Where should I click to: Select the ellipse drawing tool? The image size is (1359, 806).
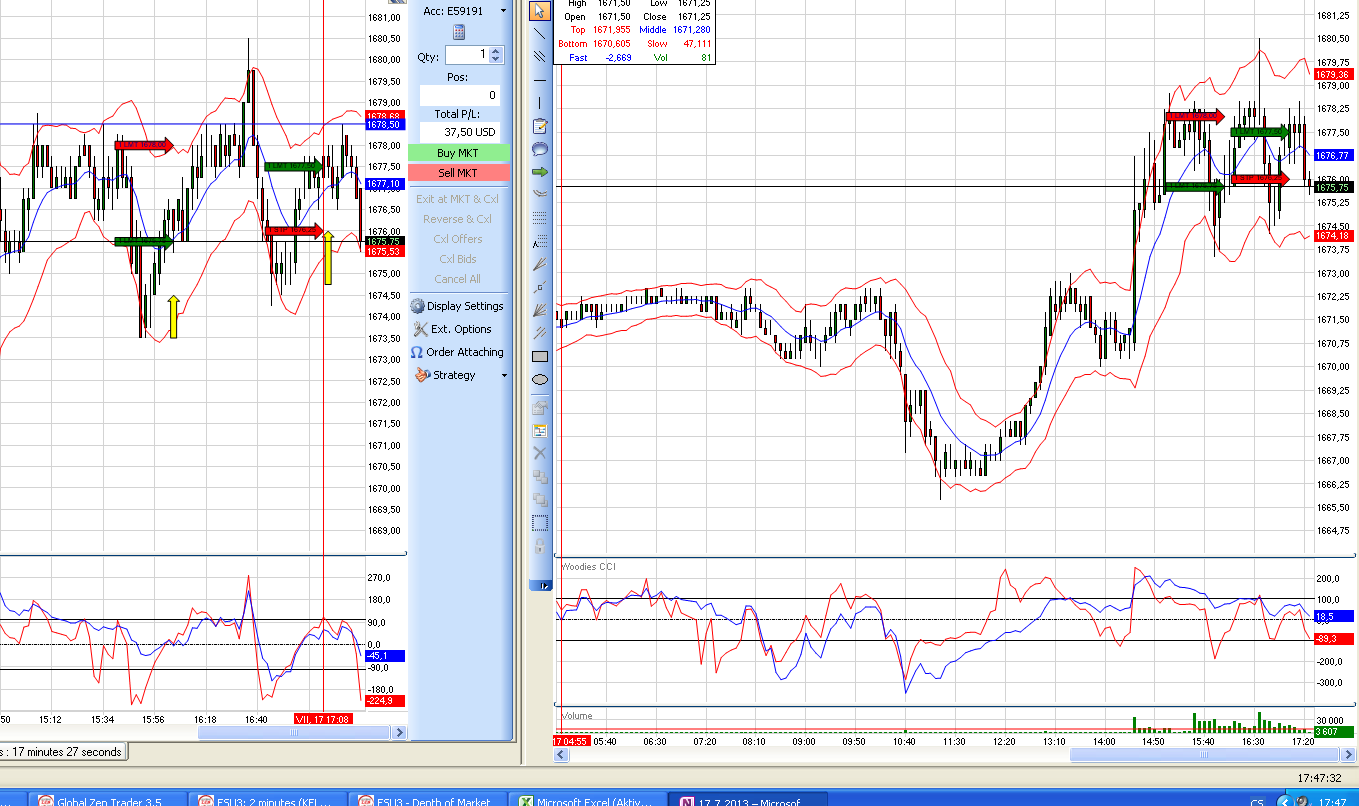click(539, 379)
